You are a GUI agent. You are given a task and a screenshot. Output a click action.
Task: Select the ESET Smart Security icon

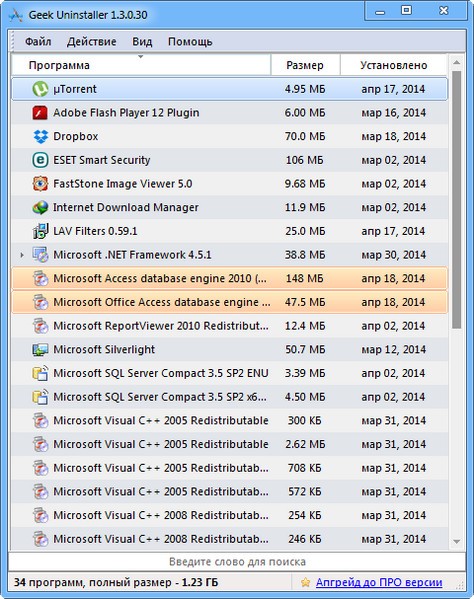pyautogui.click(x=40, y=160)
